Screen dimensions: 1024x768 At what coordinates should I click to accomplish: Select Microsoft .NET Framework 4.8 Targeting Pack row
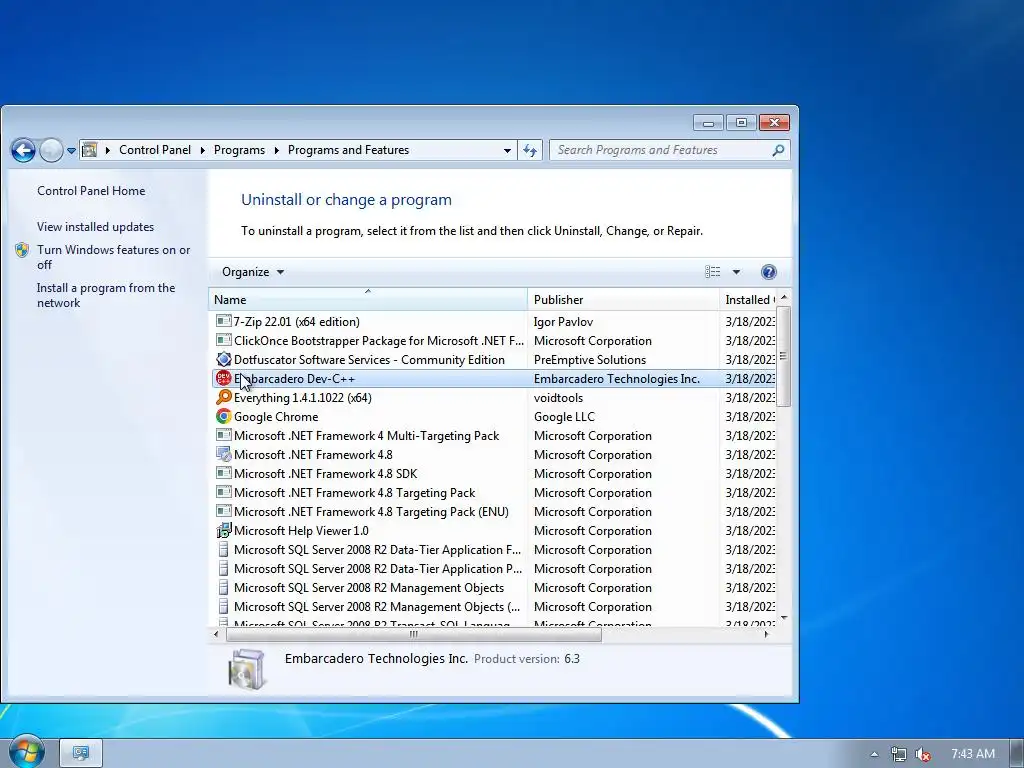click(x=494, y=492)
